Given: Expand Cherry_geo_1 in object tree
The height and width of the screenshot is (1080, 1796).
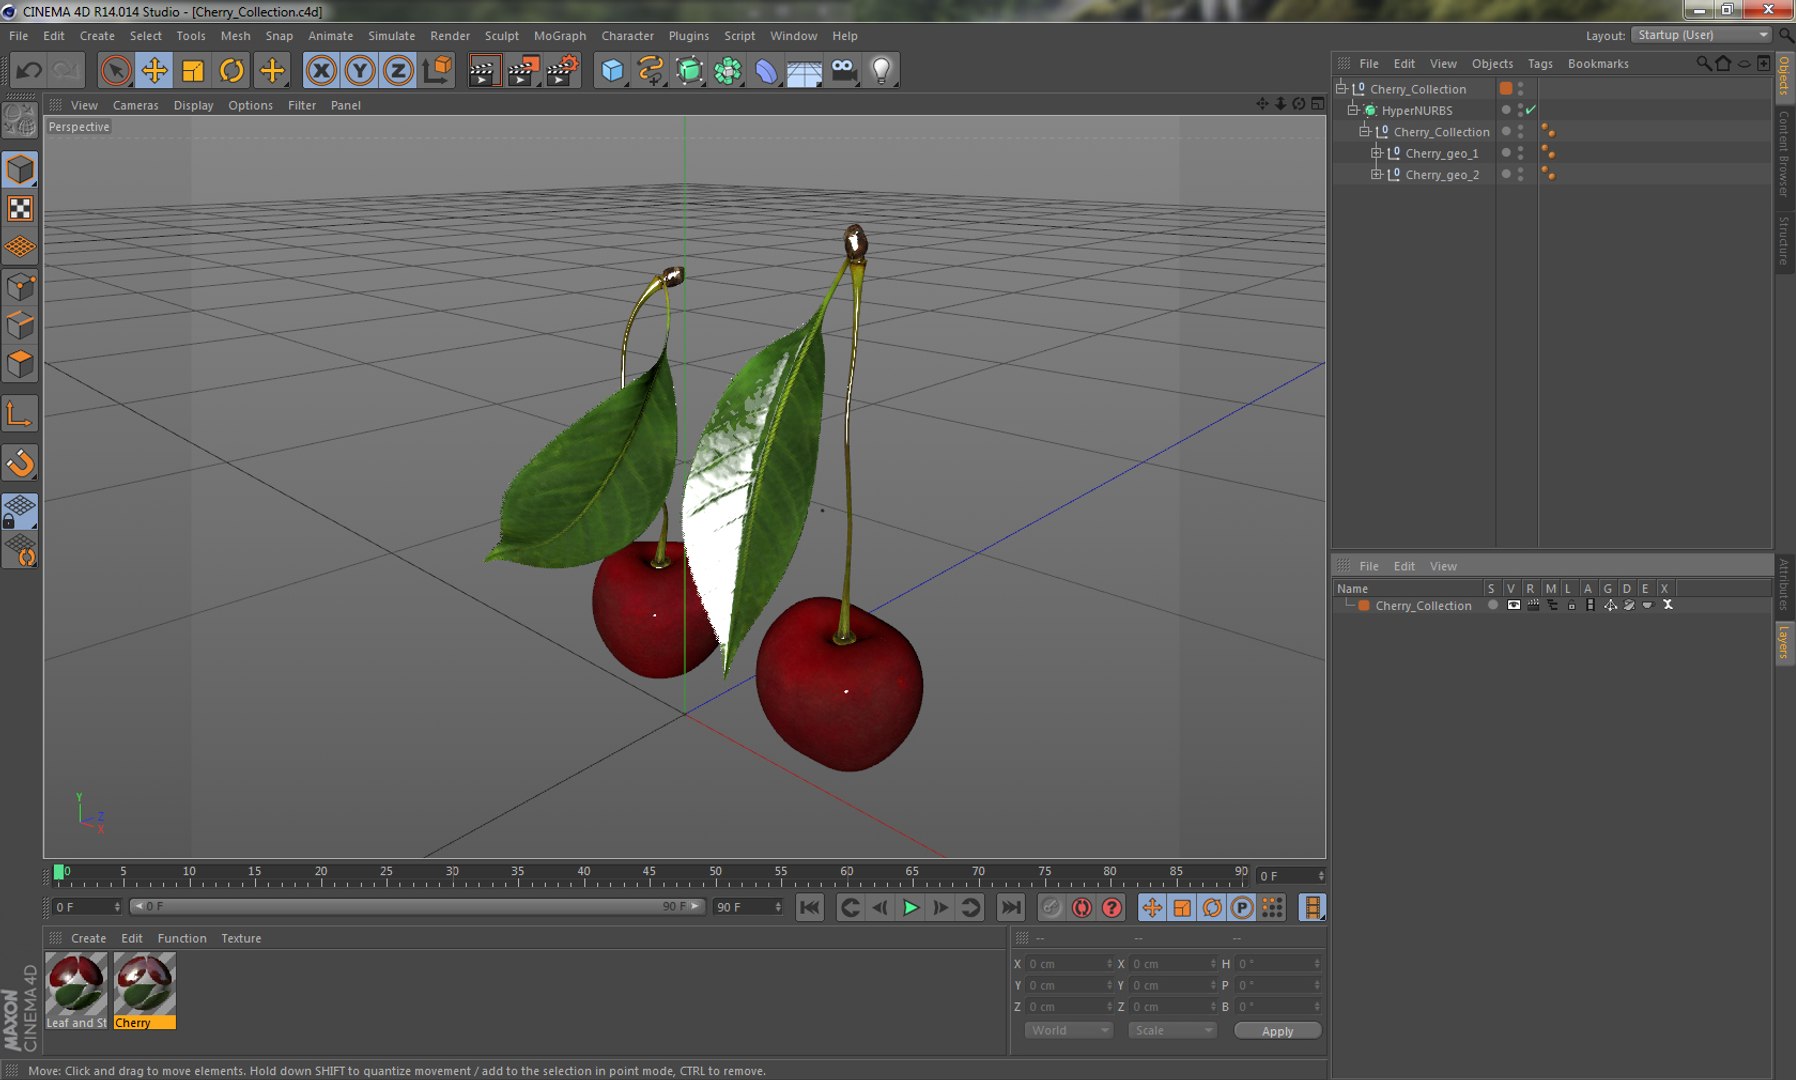Looking at the screenshot, I should [x=1376, y=153].
